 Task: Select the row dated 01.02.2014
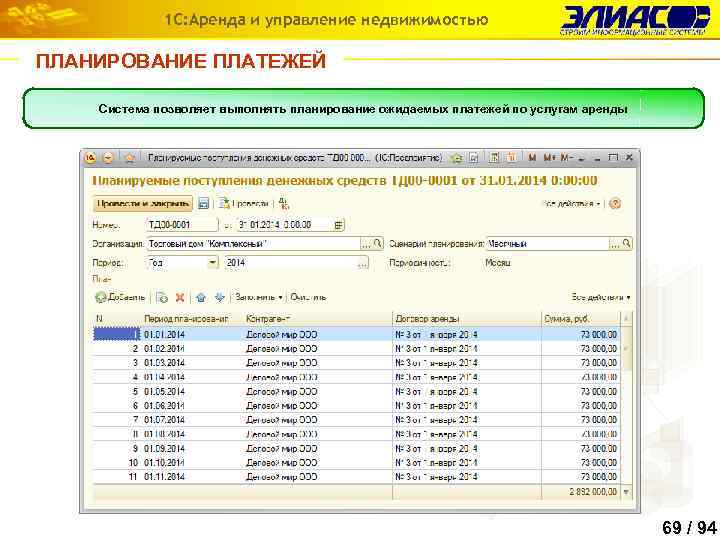(356, 349)
